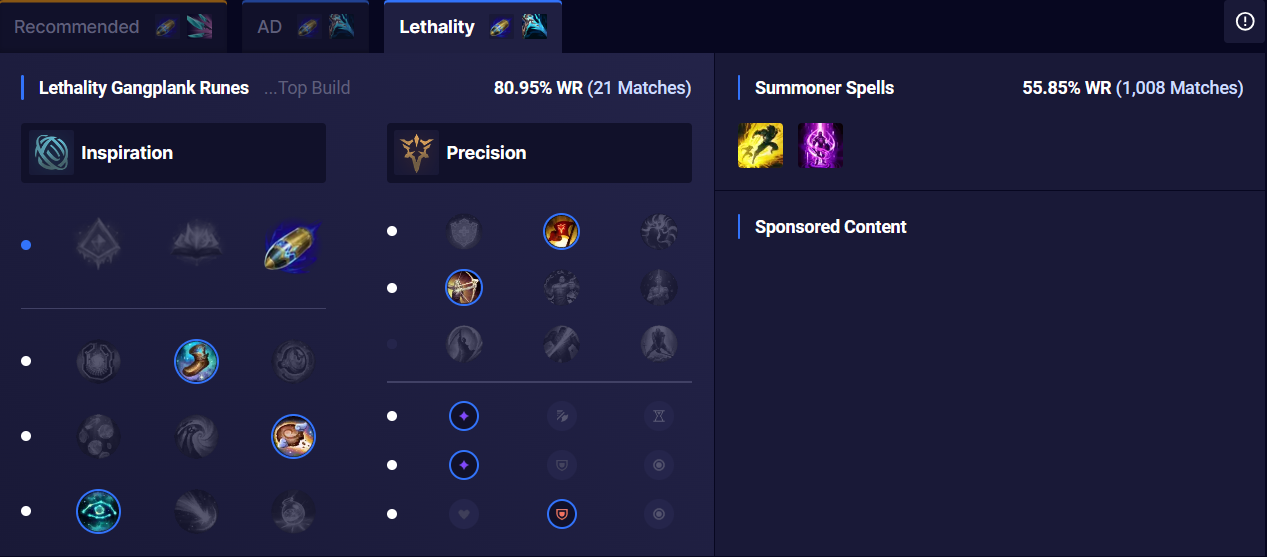Click the yellow Flash summoner spell

click(x=760, y=145)
